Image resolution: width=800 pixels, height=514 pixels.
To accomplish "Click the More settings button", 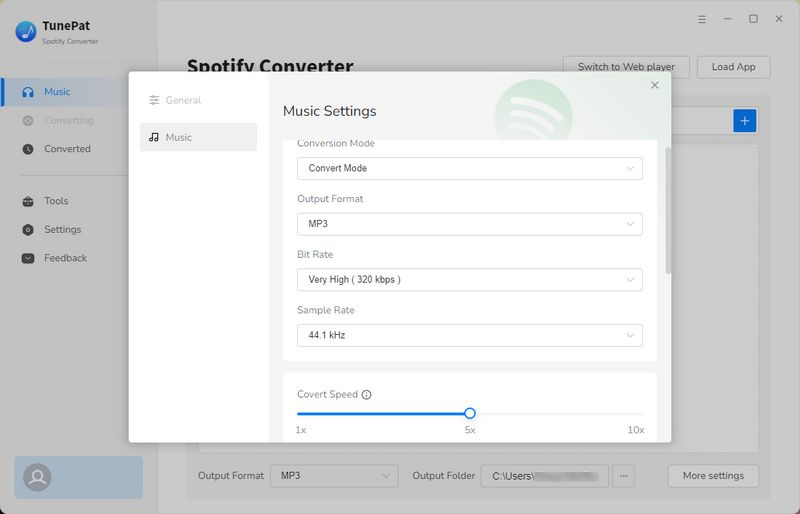I will pyautogui.click(x=713, y=476).
